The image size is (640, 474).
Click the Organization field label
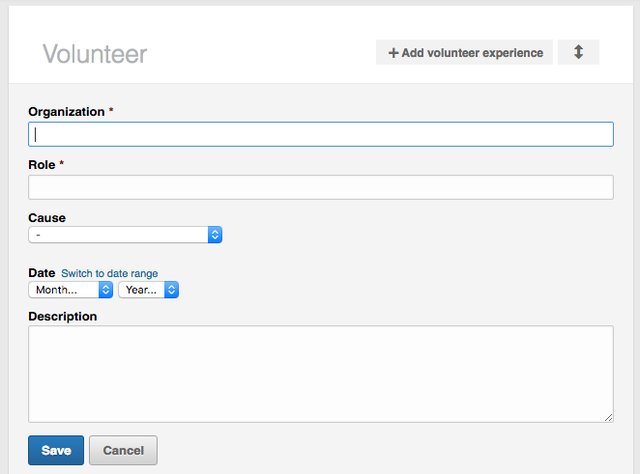pyautogui.click(x=66, y=111)
